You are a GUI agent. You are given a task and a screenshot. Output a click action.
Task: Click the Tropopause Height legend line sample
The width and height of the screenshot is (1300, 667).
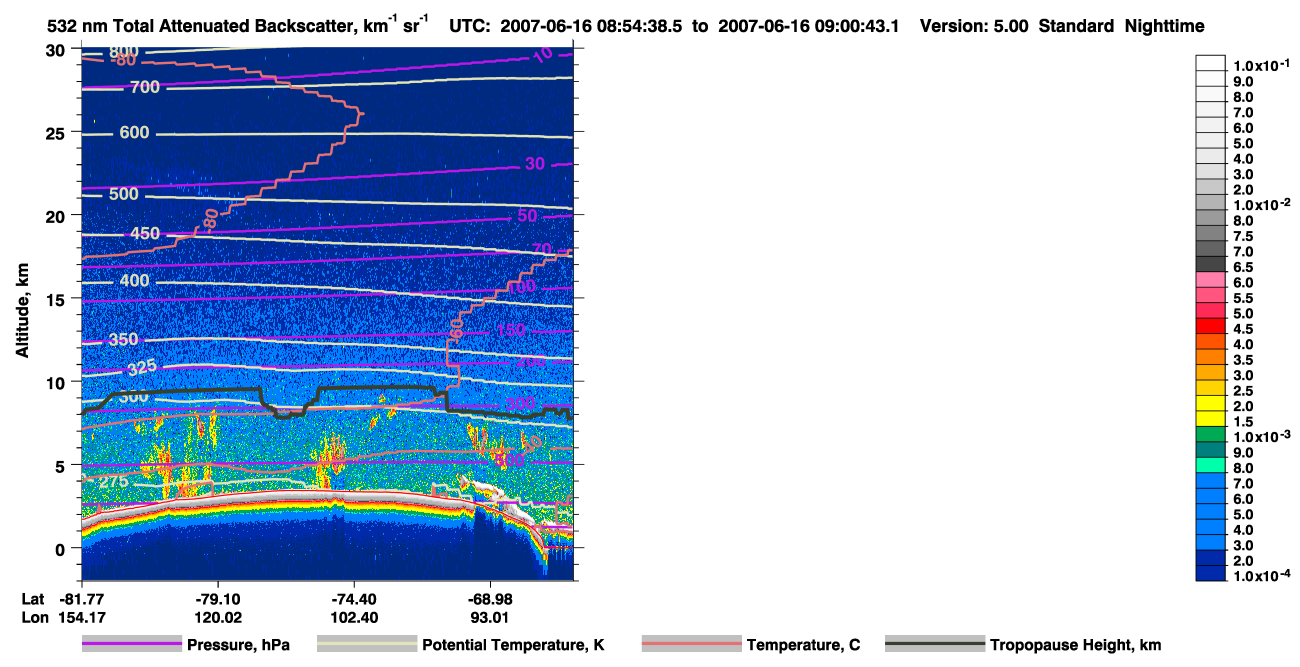(935, 645)
